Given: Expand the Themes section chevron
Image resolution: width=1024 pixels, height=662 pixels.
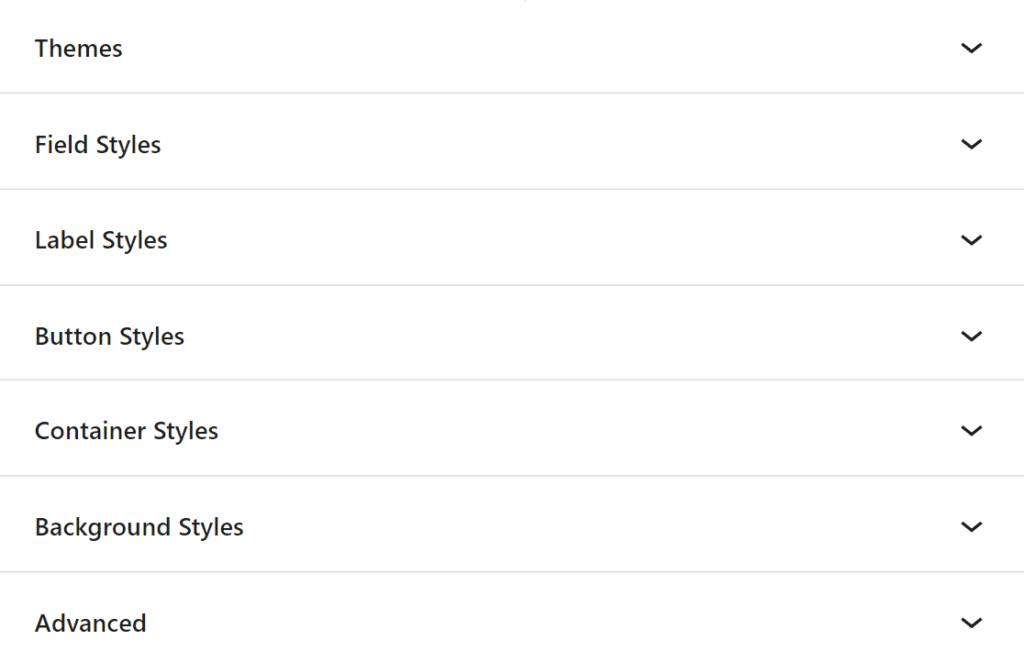Looking at the screenshot, I should (x=971, y=48).
